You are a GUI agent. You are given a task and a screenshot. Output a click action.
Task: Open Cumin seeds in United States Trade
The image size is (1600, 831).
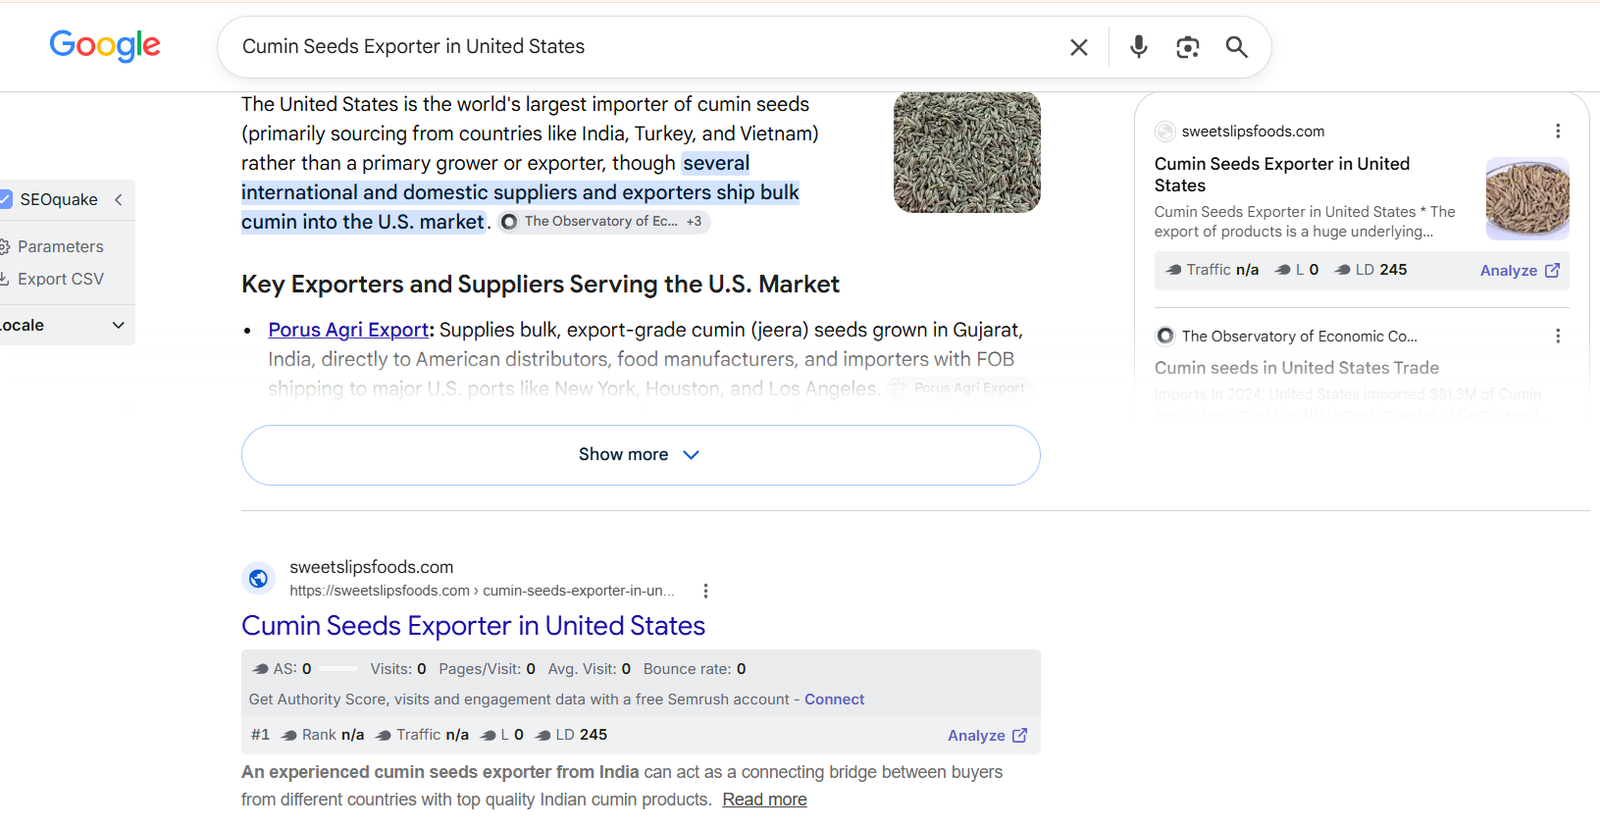[1297, 368]
